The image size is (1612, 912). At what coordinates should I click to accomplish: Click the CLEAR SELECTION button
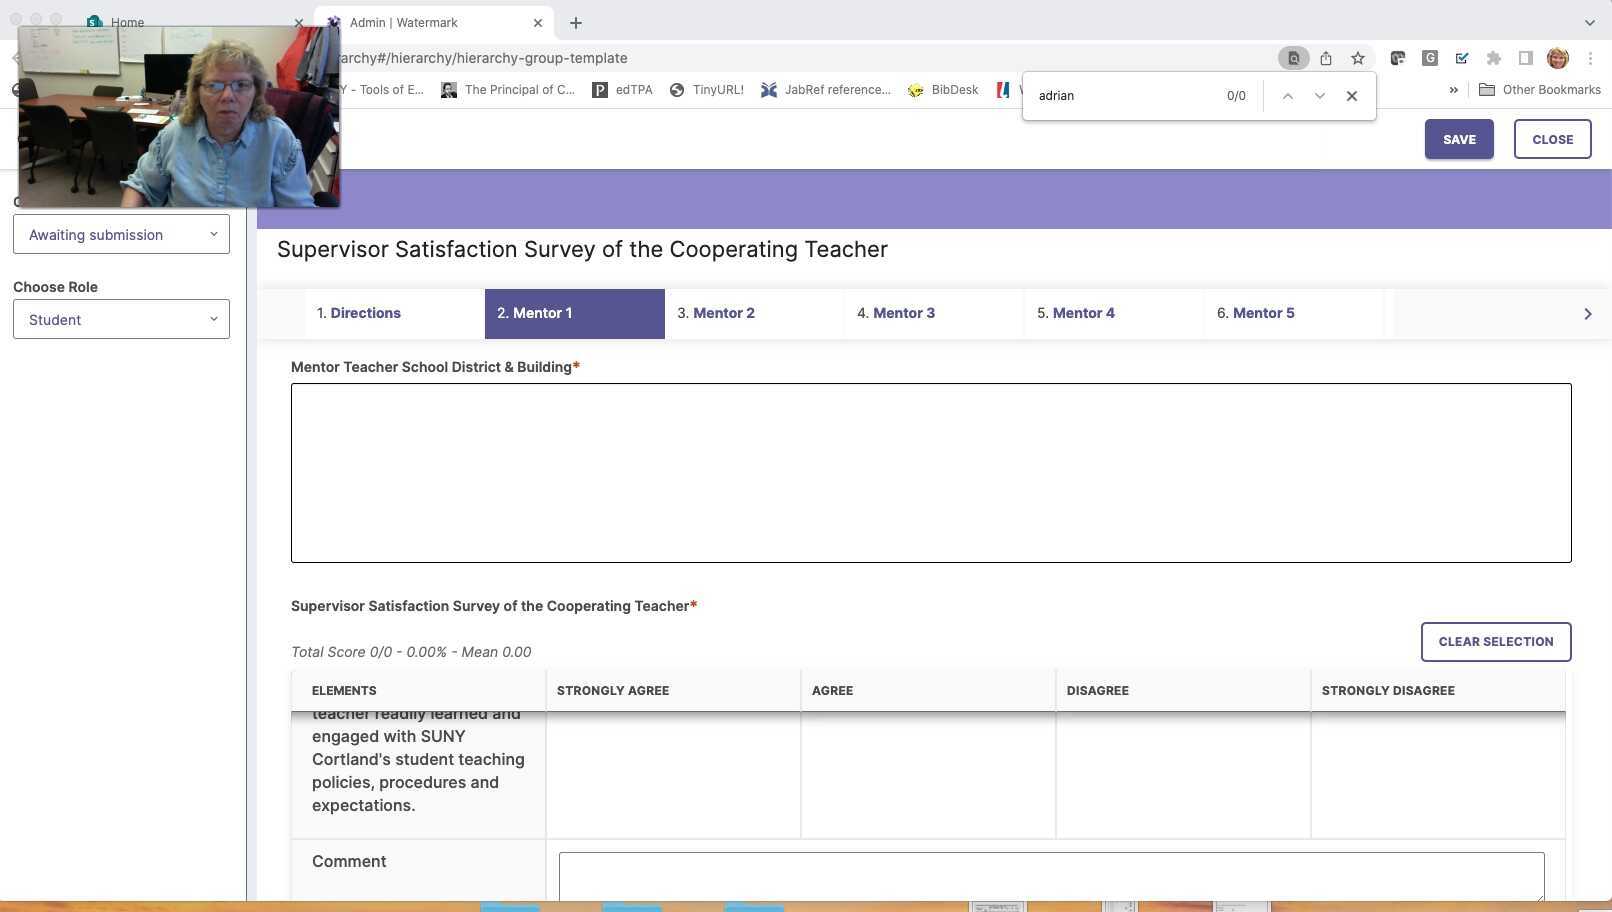[1495, 642]
